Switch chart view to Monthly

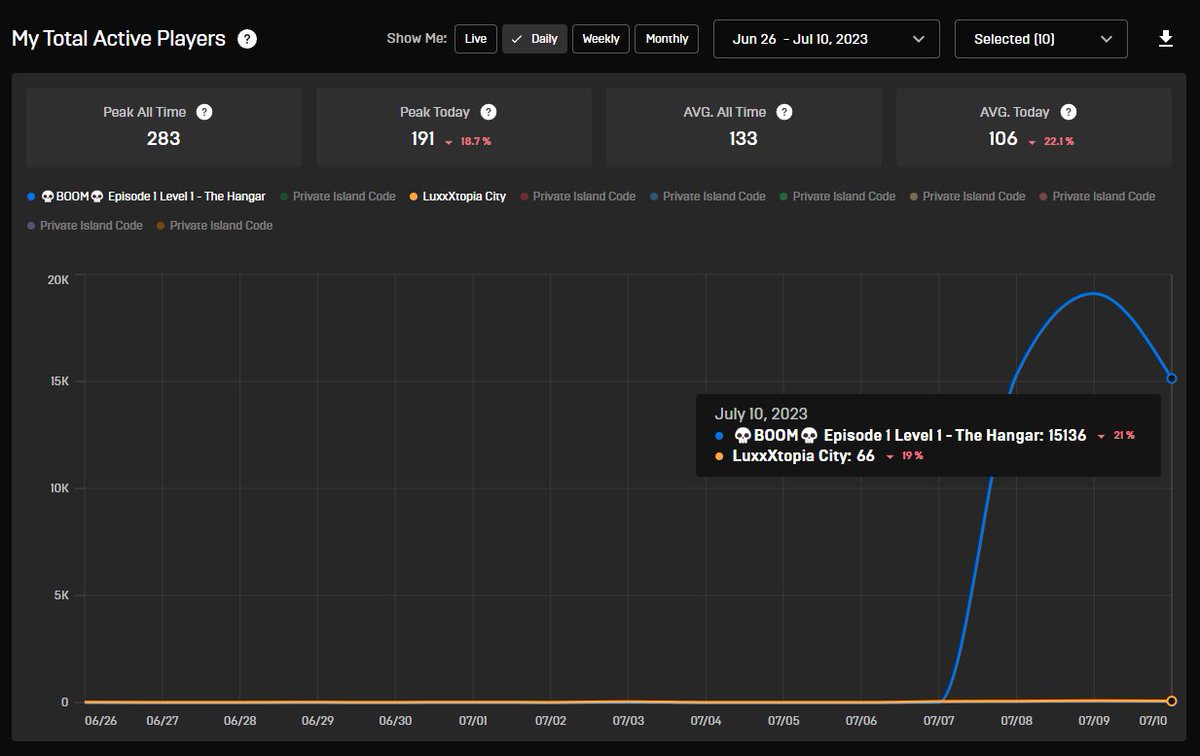[x=667, y=39]
